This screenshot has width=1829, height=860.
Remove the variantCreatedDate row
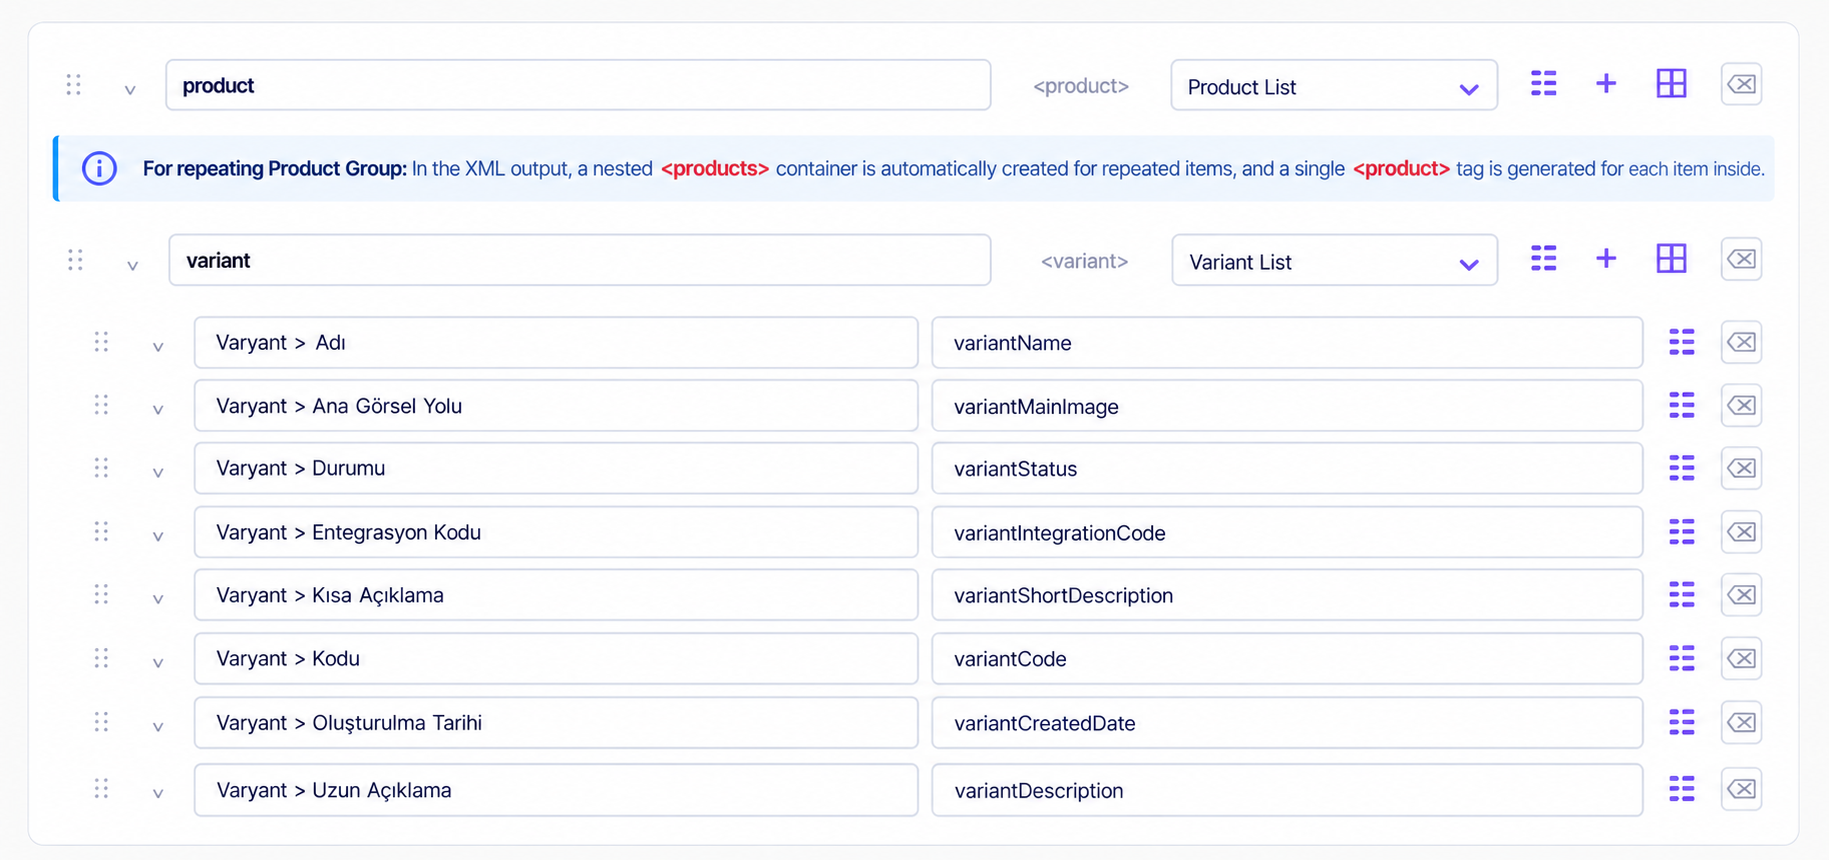(1741, 722)
